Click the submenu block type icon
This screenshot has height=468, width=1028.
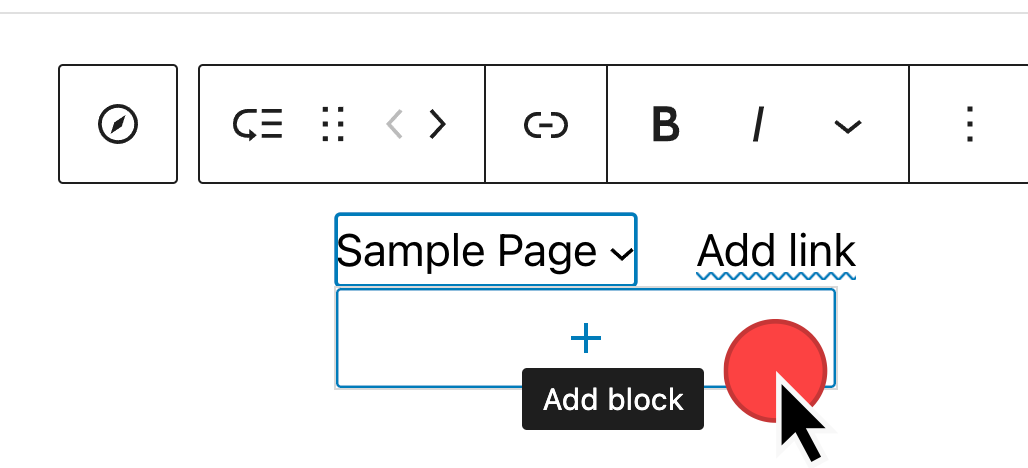258,125
